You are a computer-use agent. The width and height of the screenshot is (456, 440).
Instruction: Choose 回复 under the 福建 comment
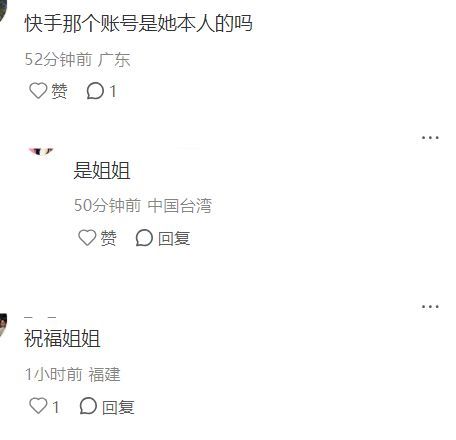(118, 407)
